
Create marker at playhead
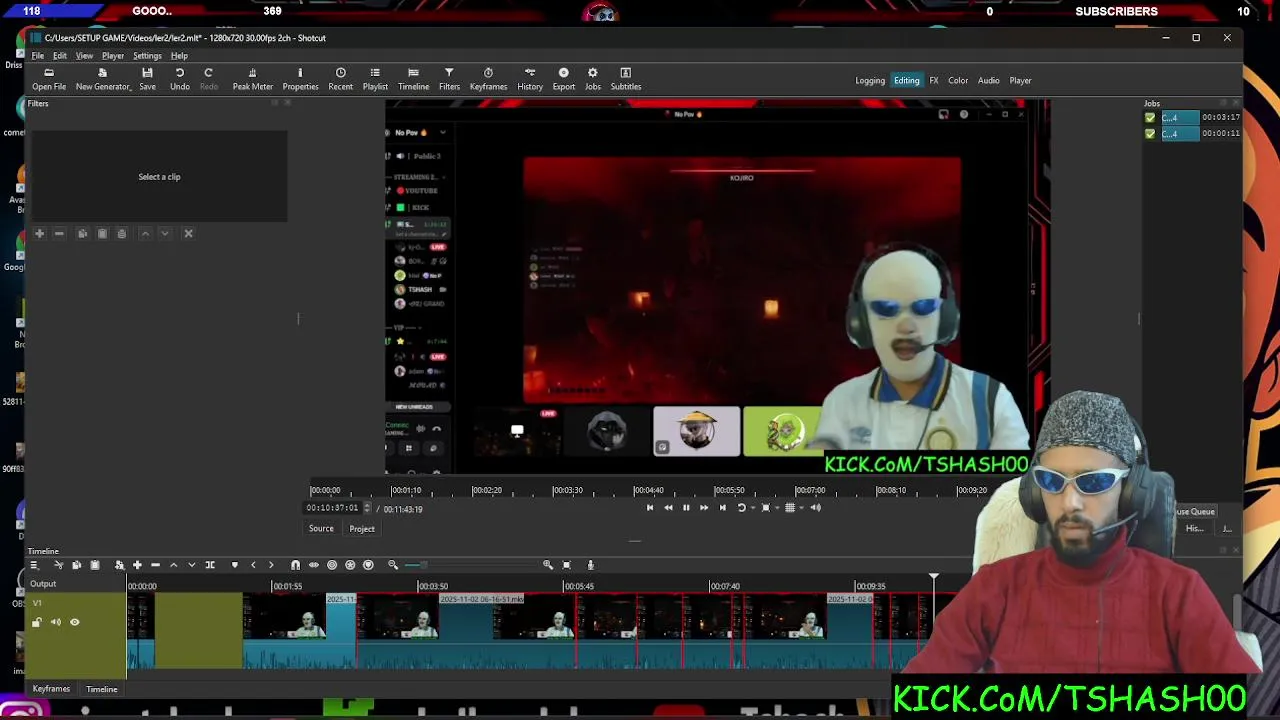coord(235,566)
